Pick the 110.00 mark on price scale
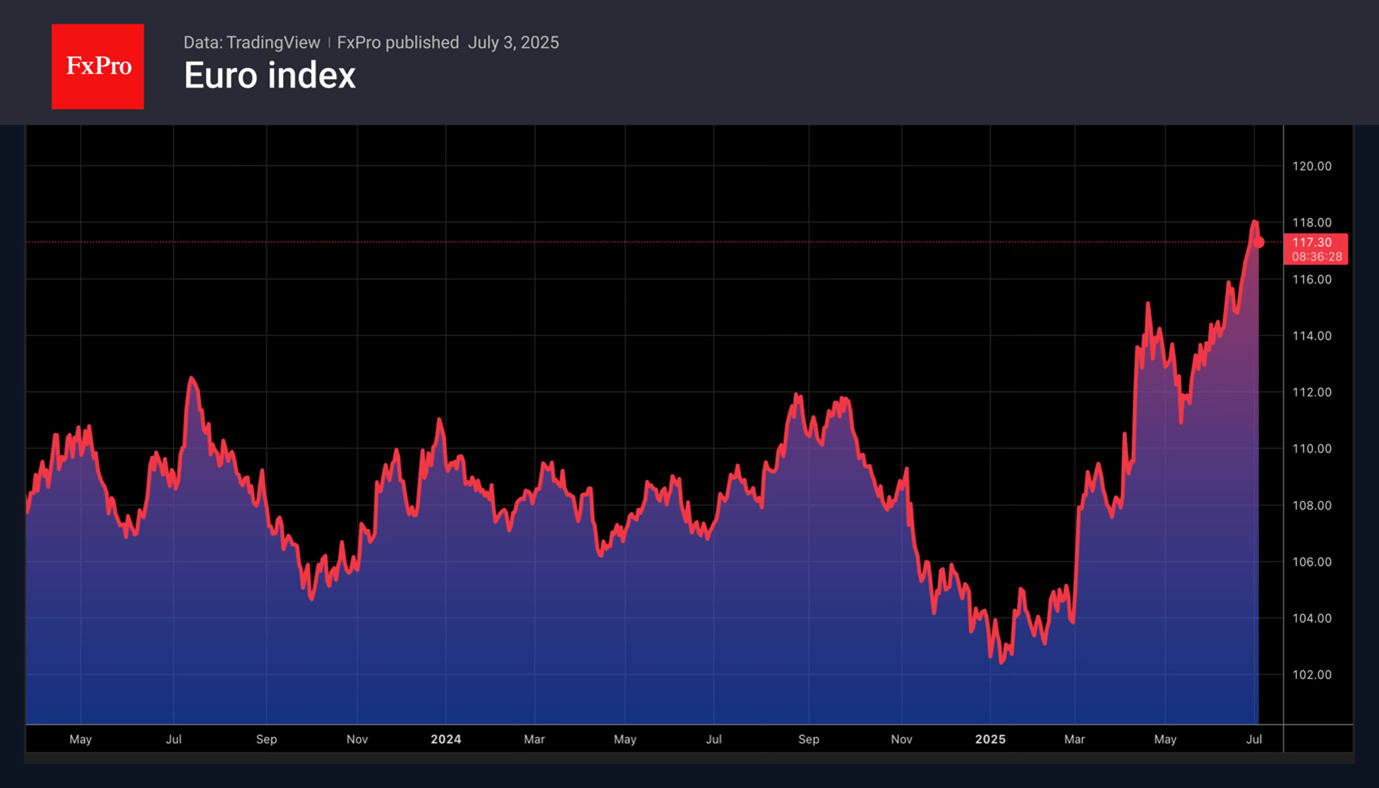 [1311, 449]
